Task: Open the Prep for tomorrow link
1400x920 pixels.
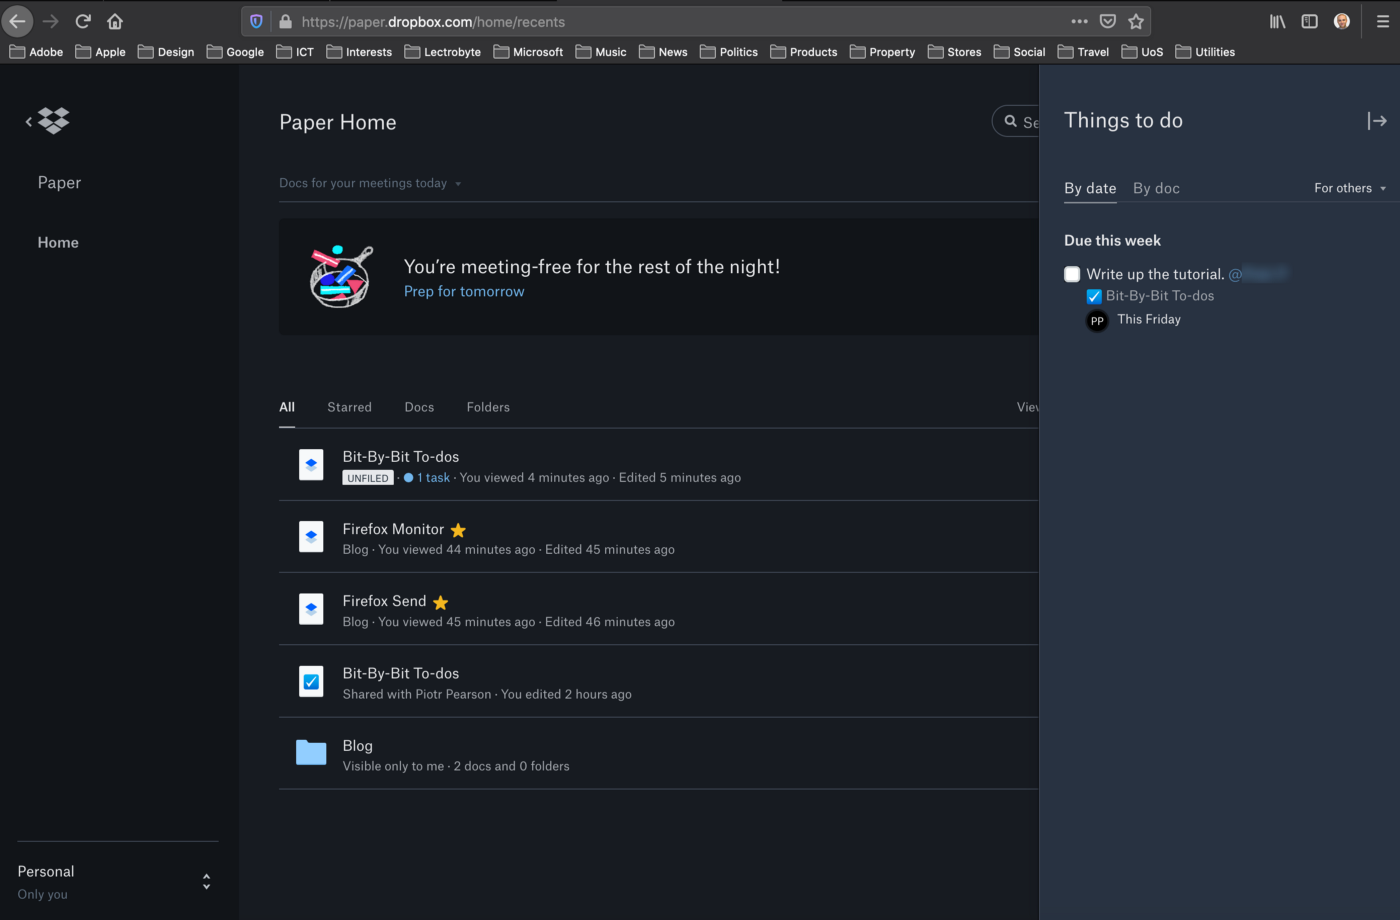Action: click(x=464, y=291)
